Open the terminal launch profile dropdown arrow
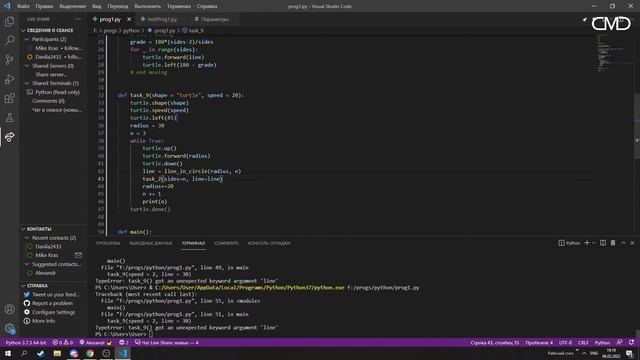The width and height of the screenshot is (640, 360). pos(594,243)
